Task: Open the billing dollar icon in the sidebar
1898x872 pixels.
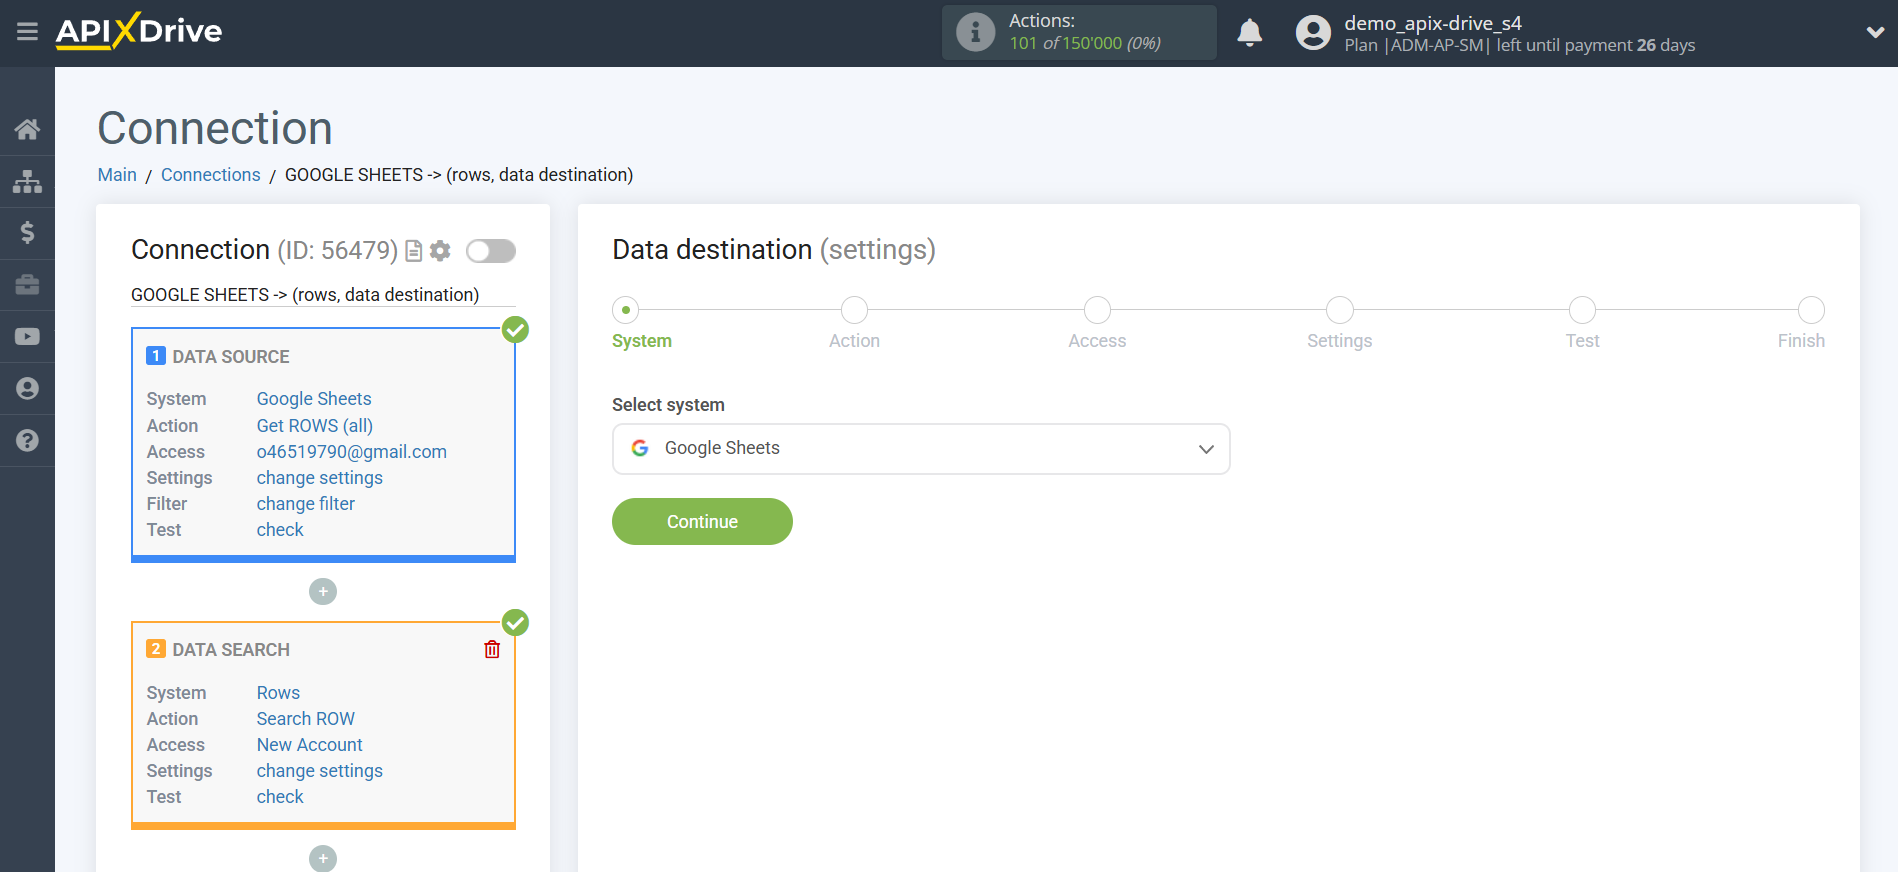Action: pos(27,233)
